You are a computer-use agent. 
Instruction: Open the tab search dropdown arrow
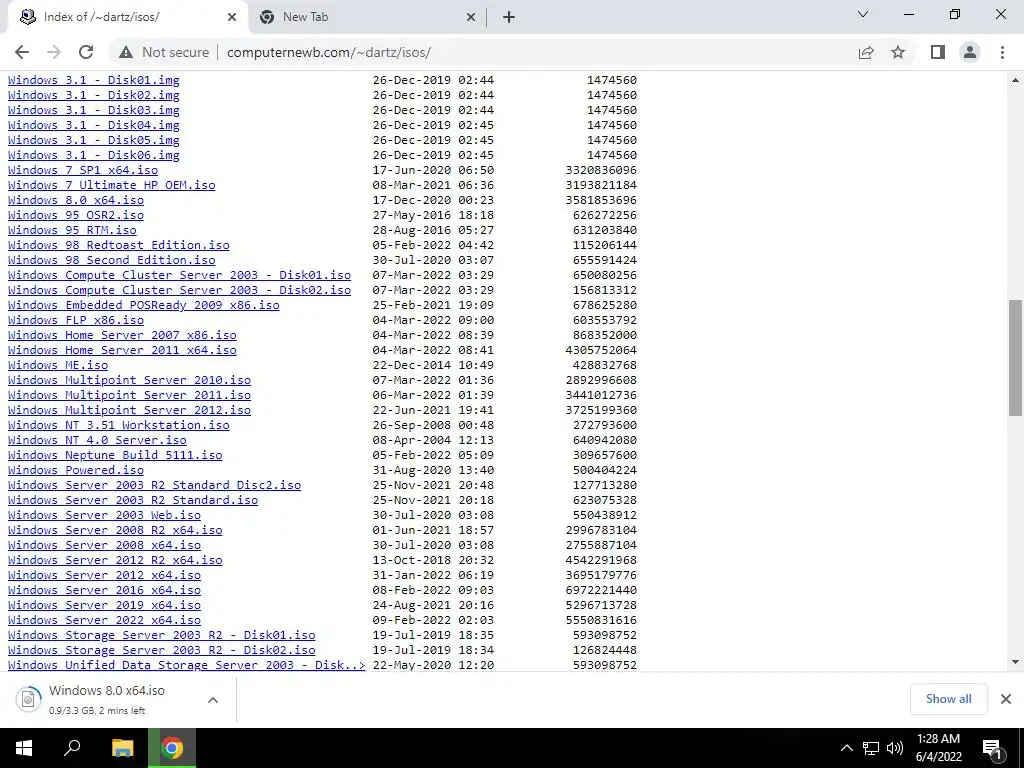pyautogui.click(x=863, y=14)
